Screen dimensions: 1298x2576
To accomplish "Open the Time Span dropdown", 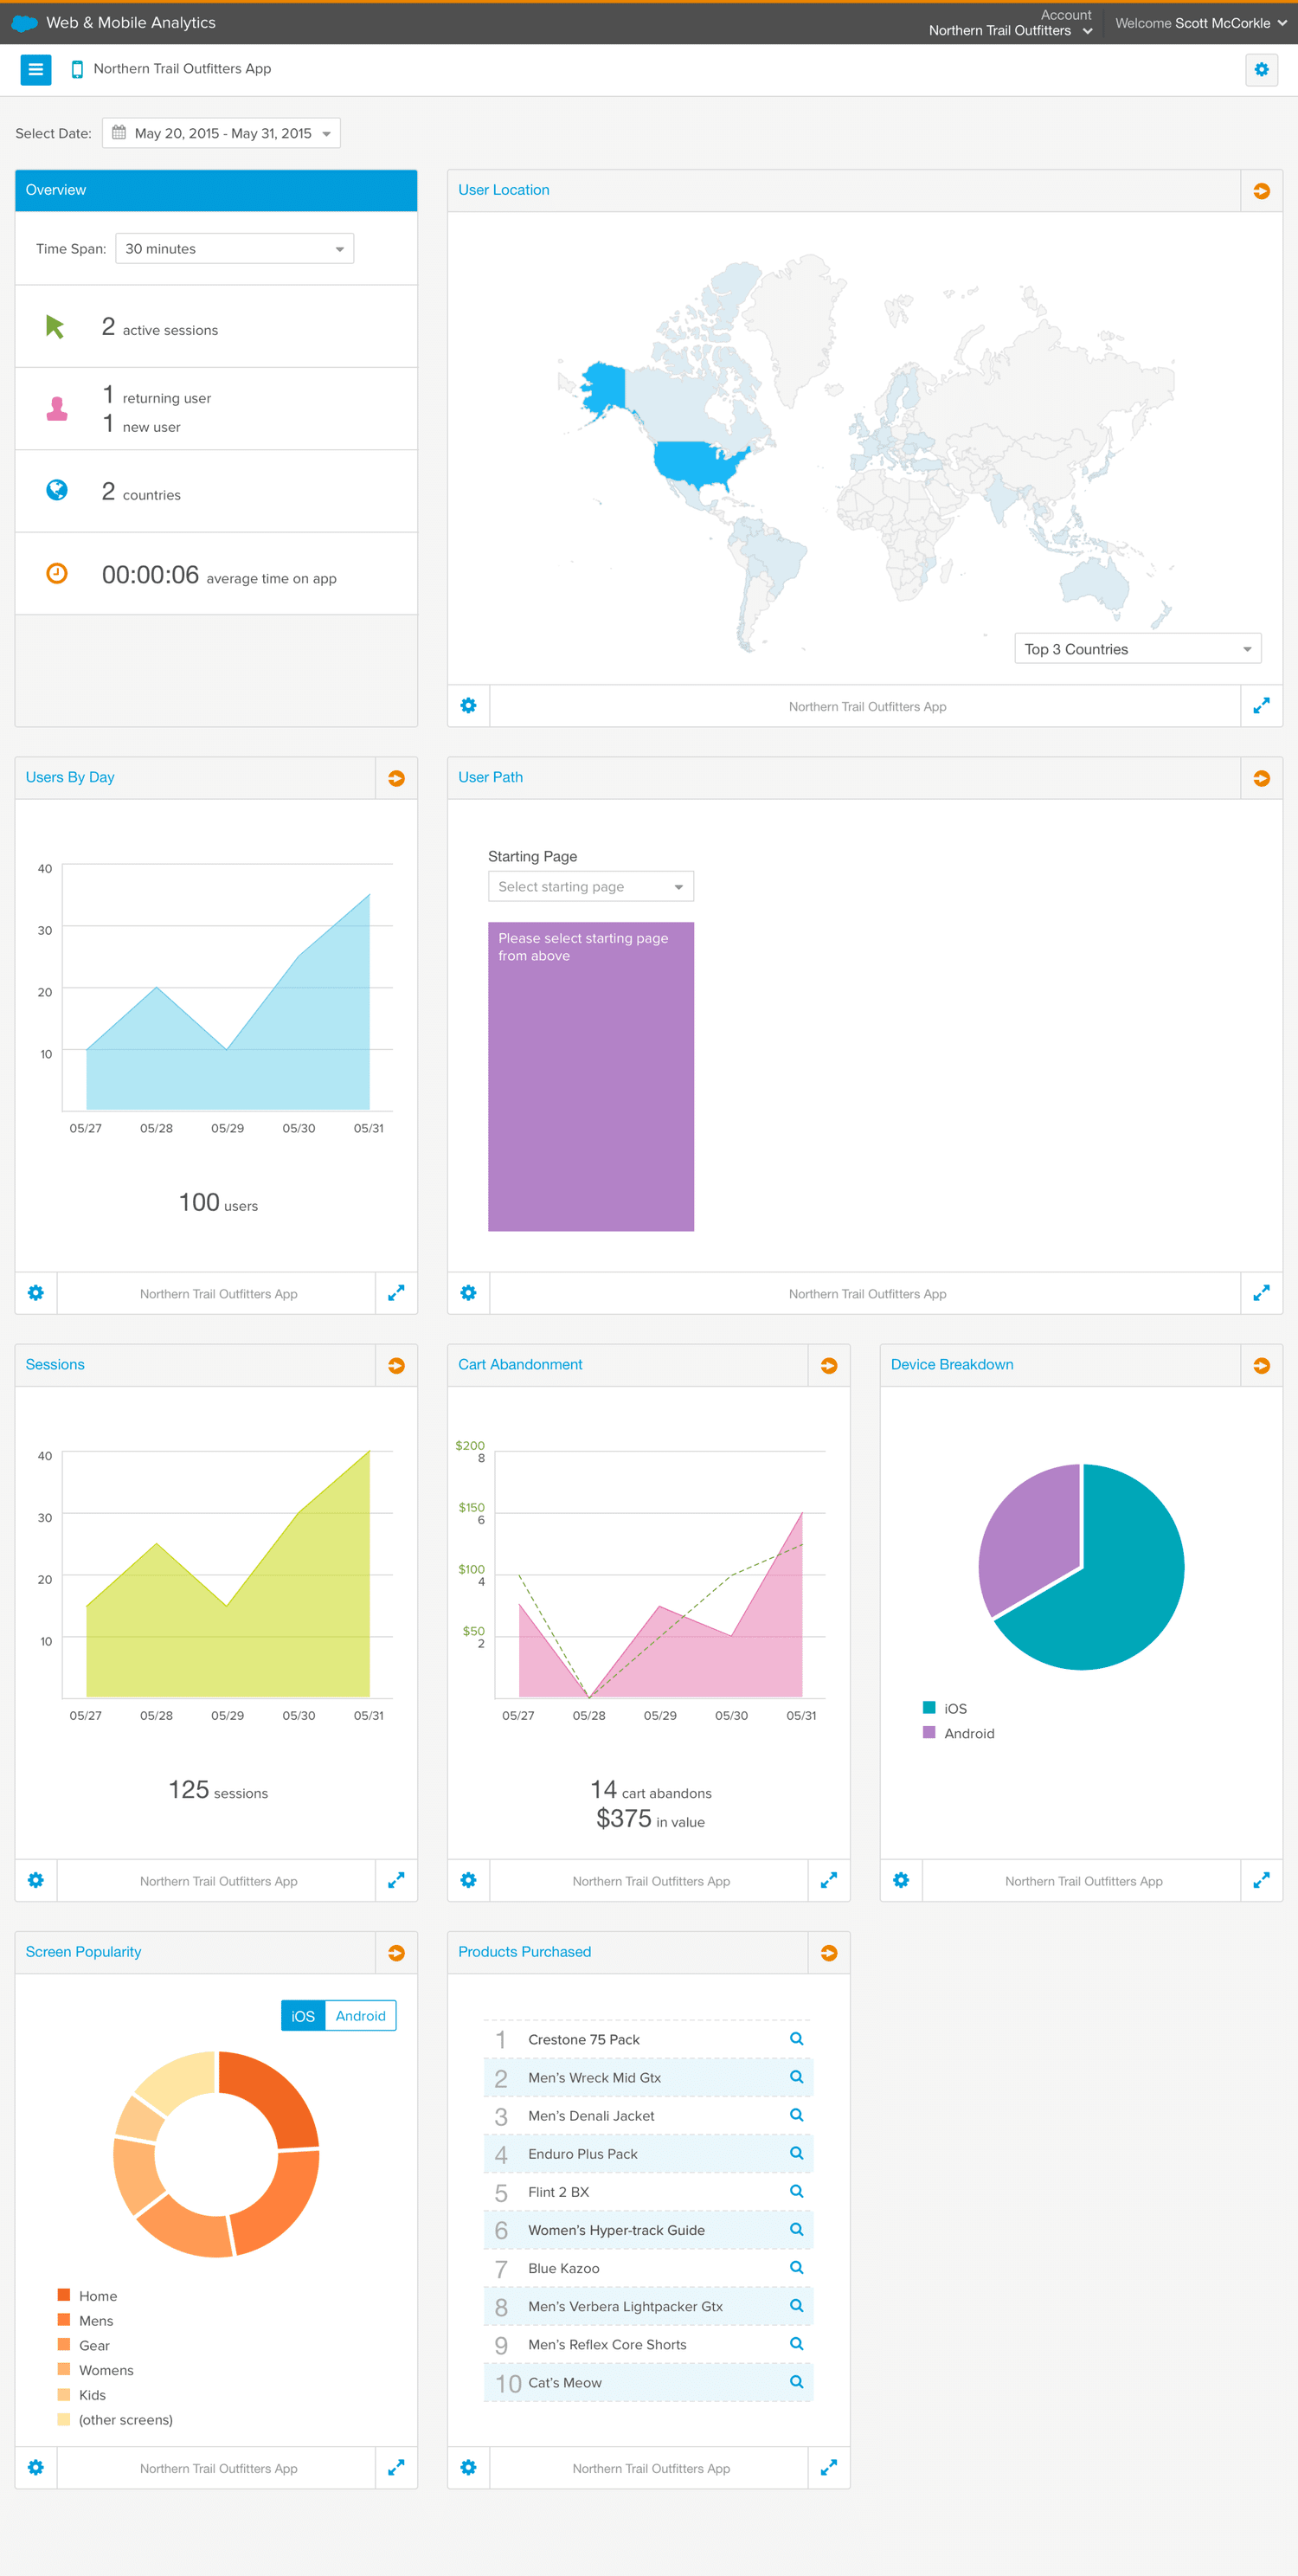I will click(x=235, y=249).
